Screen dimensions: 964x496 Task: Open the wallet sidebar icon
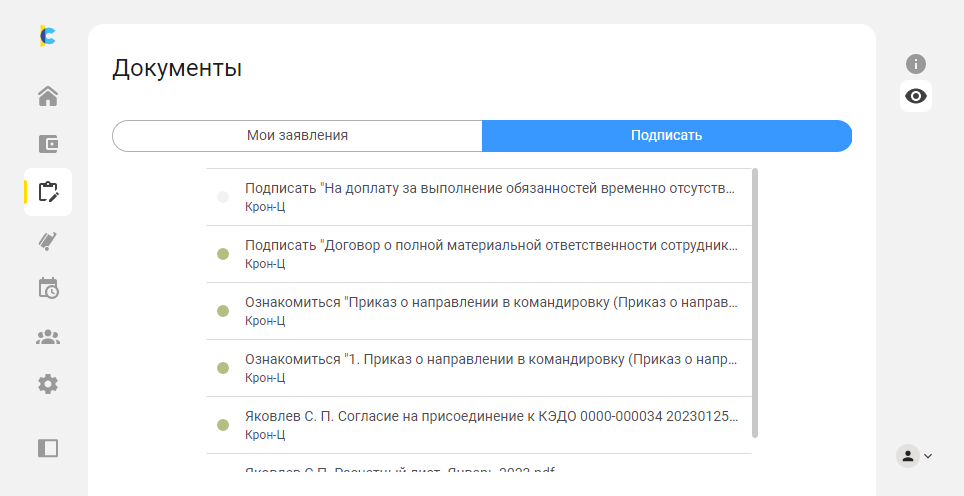tap(48, 144)
